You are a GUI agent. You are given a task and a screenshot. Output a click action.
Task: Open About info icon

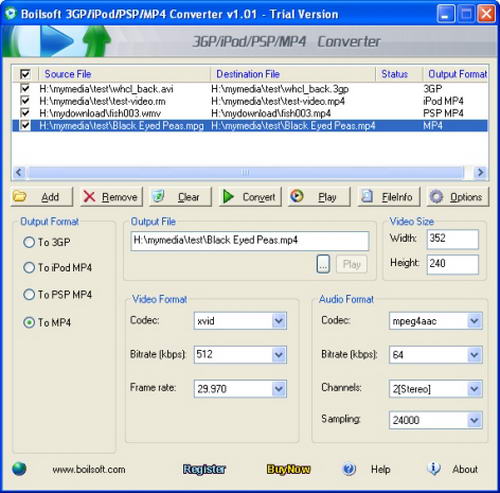pos(433,469)
